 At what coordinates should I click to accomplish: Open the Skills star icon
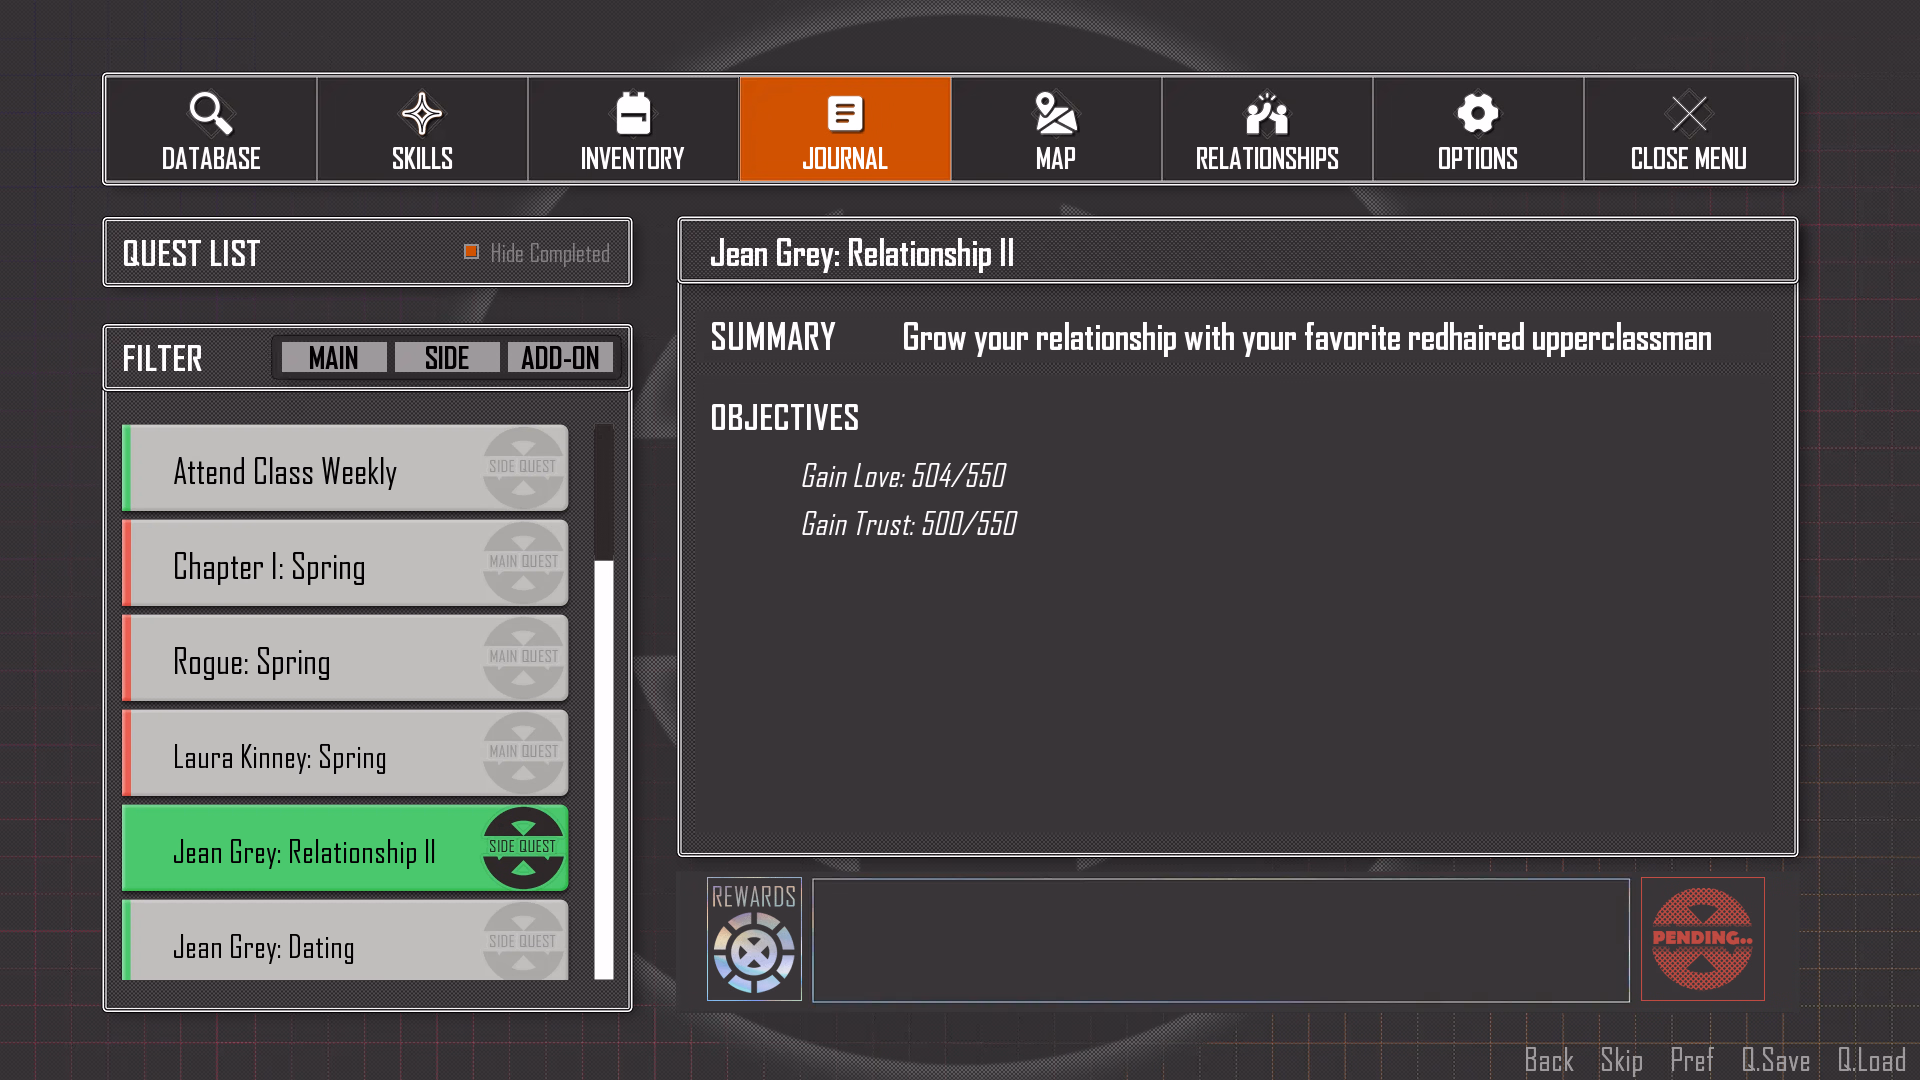point(422,114)
